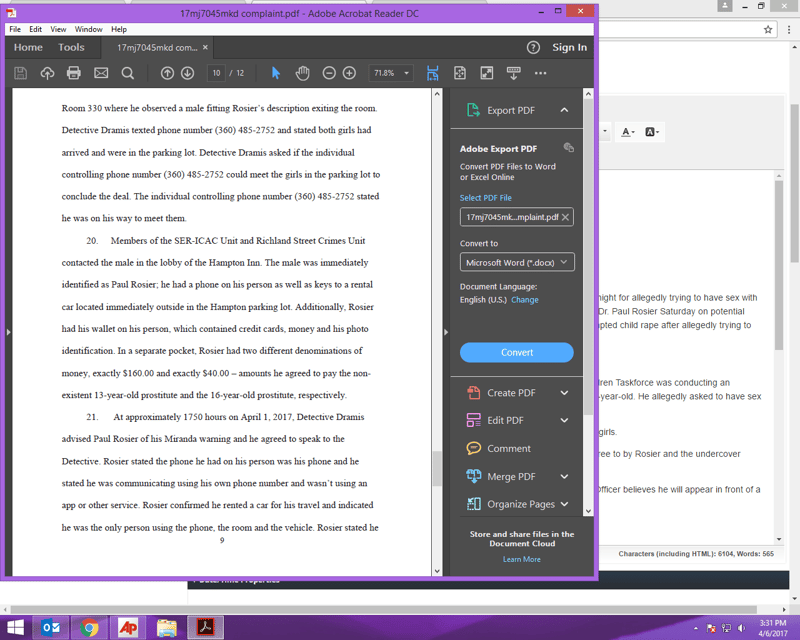Open the Window menu
This screenshot has height=640, width=800.
(x=89, y=30)
